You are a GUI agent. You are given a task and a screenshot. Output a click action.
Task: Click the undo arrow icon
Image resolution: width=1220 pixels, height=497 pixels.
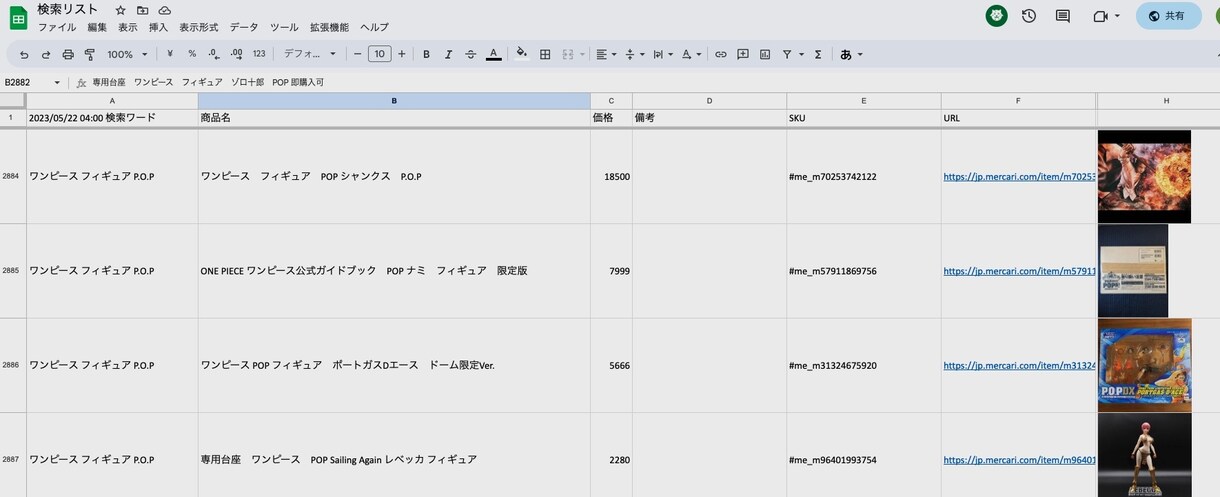click(x=24, y=54)
